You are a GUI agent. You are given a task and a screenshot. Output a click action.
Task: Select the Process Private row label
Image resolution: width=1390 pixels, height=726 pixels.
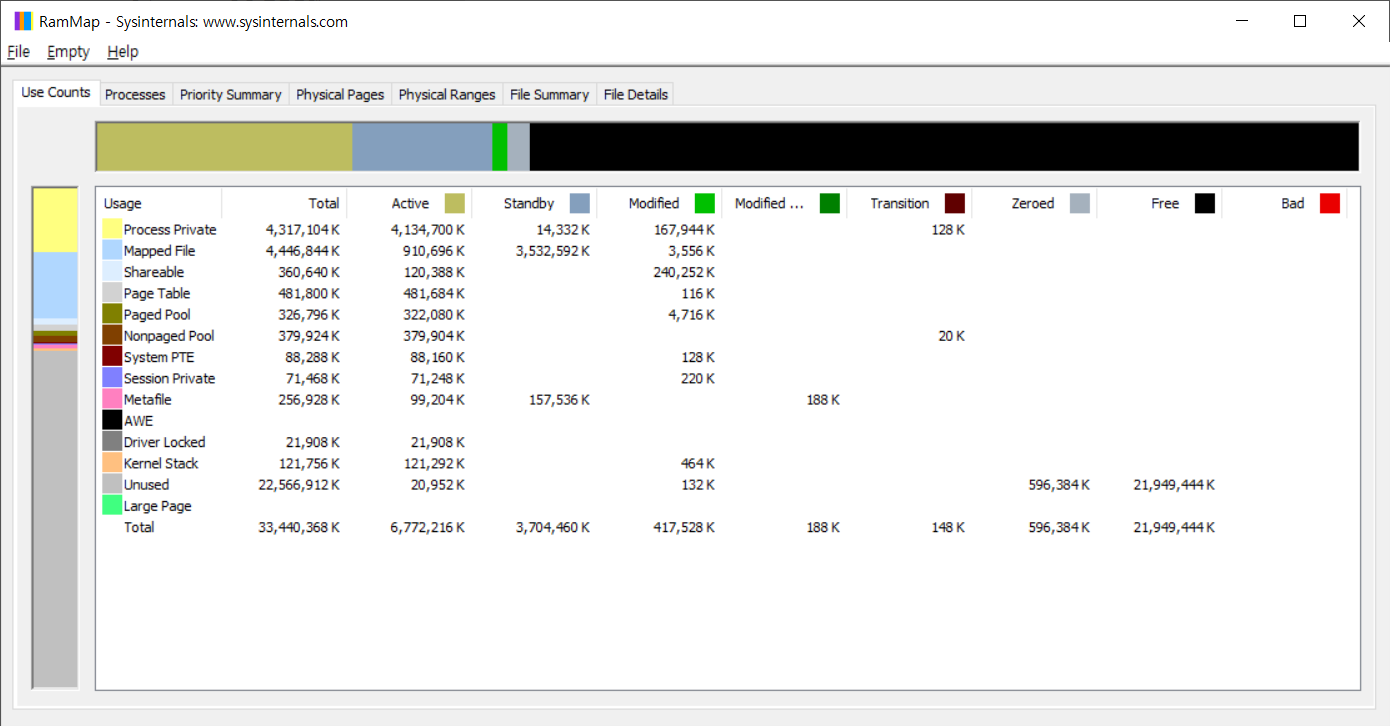(170, 229)
